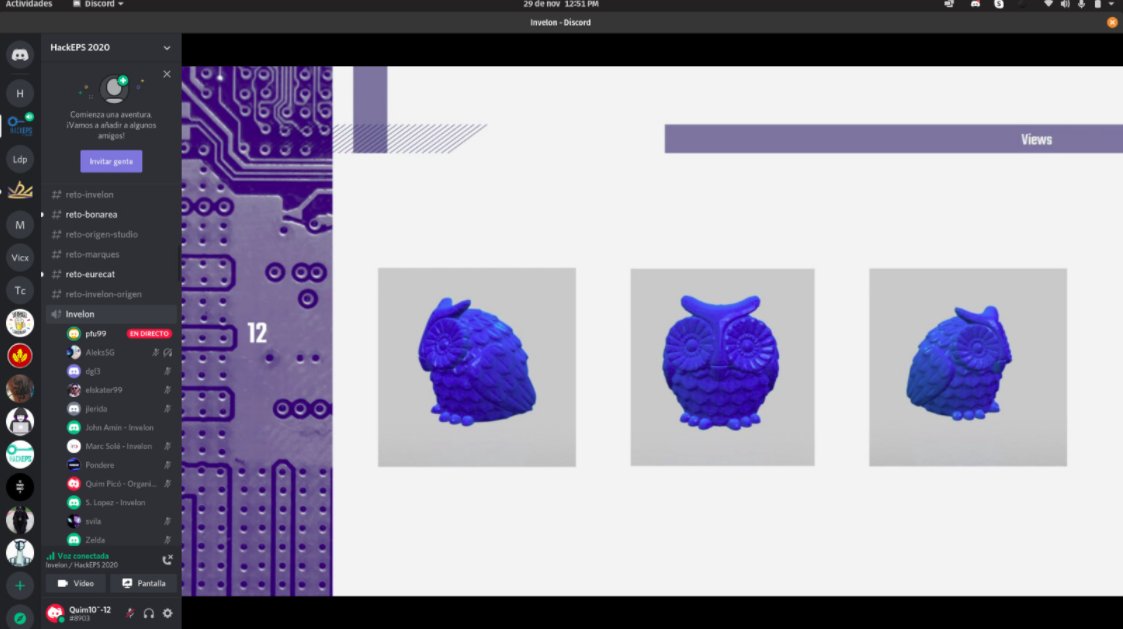Screen dimensions: 1123x629
Task: Open the 'M' server
Action: coord(20,225)
